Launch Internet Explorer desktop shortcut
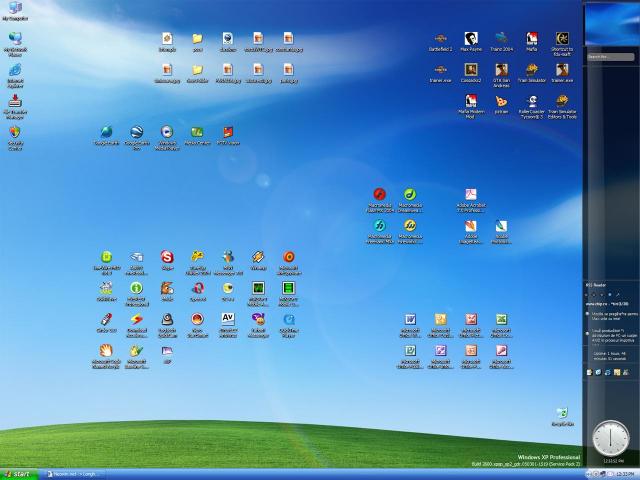This screenshot has width=640, height=480. click(x=15, y=76)
